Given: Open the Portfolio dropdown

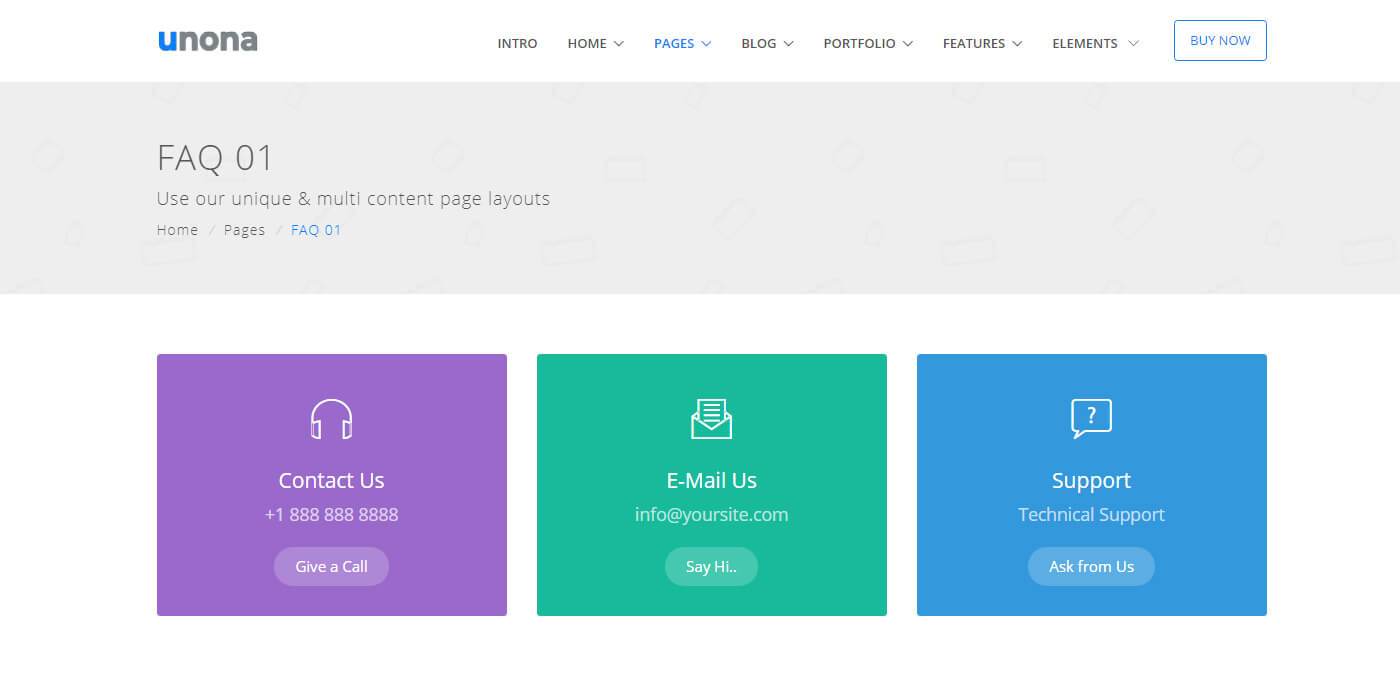Looking at the screenshot, I should 867,44.
